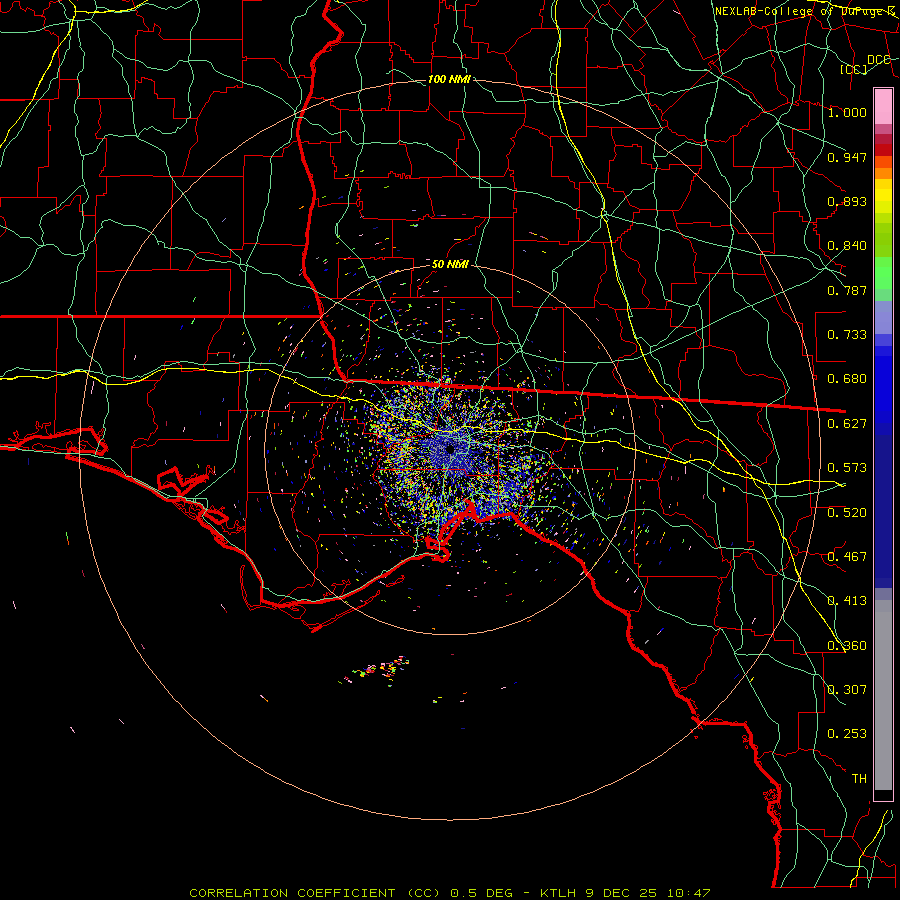
Task: Select the 0.413 scale value
Action: [847, 601]
